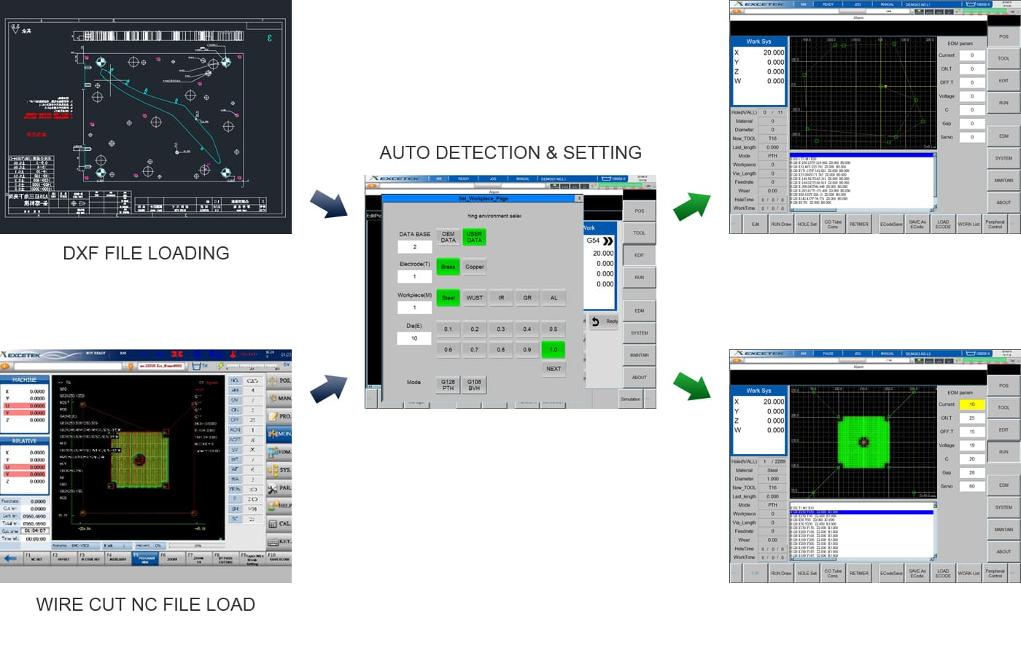This screenshot has height=656, width=1021.
Task: Select IR workpiece material in dialog
Action: coord(501,298)
